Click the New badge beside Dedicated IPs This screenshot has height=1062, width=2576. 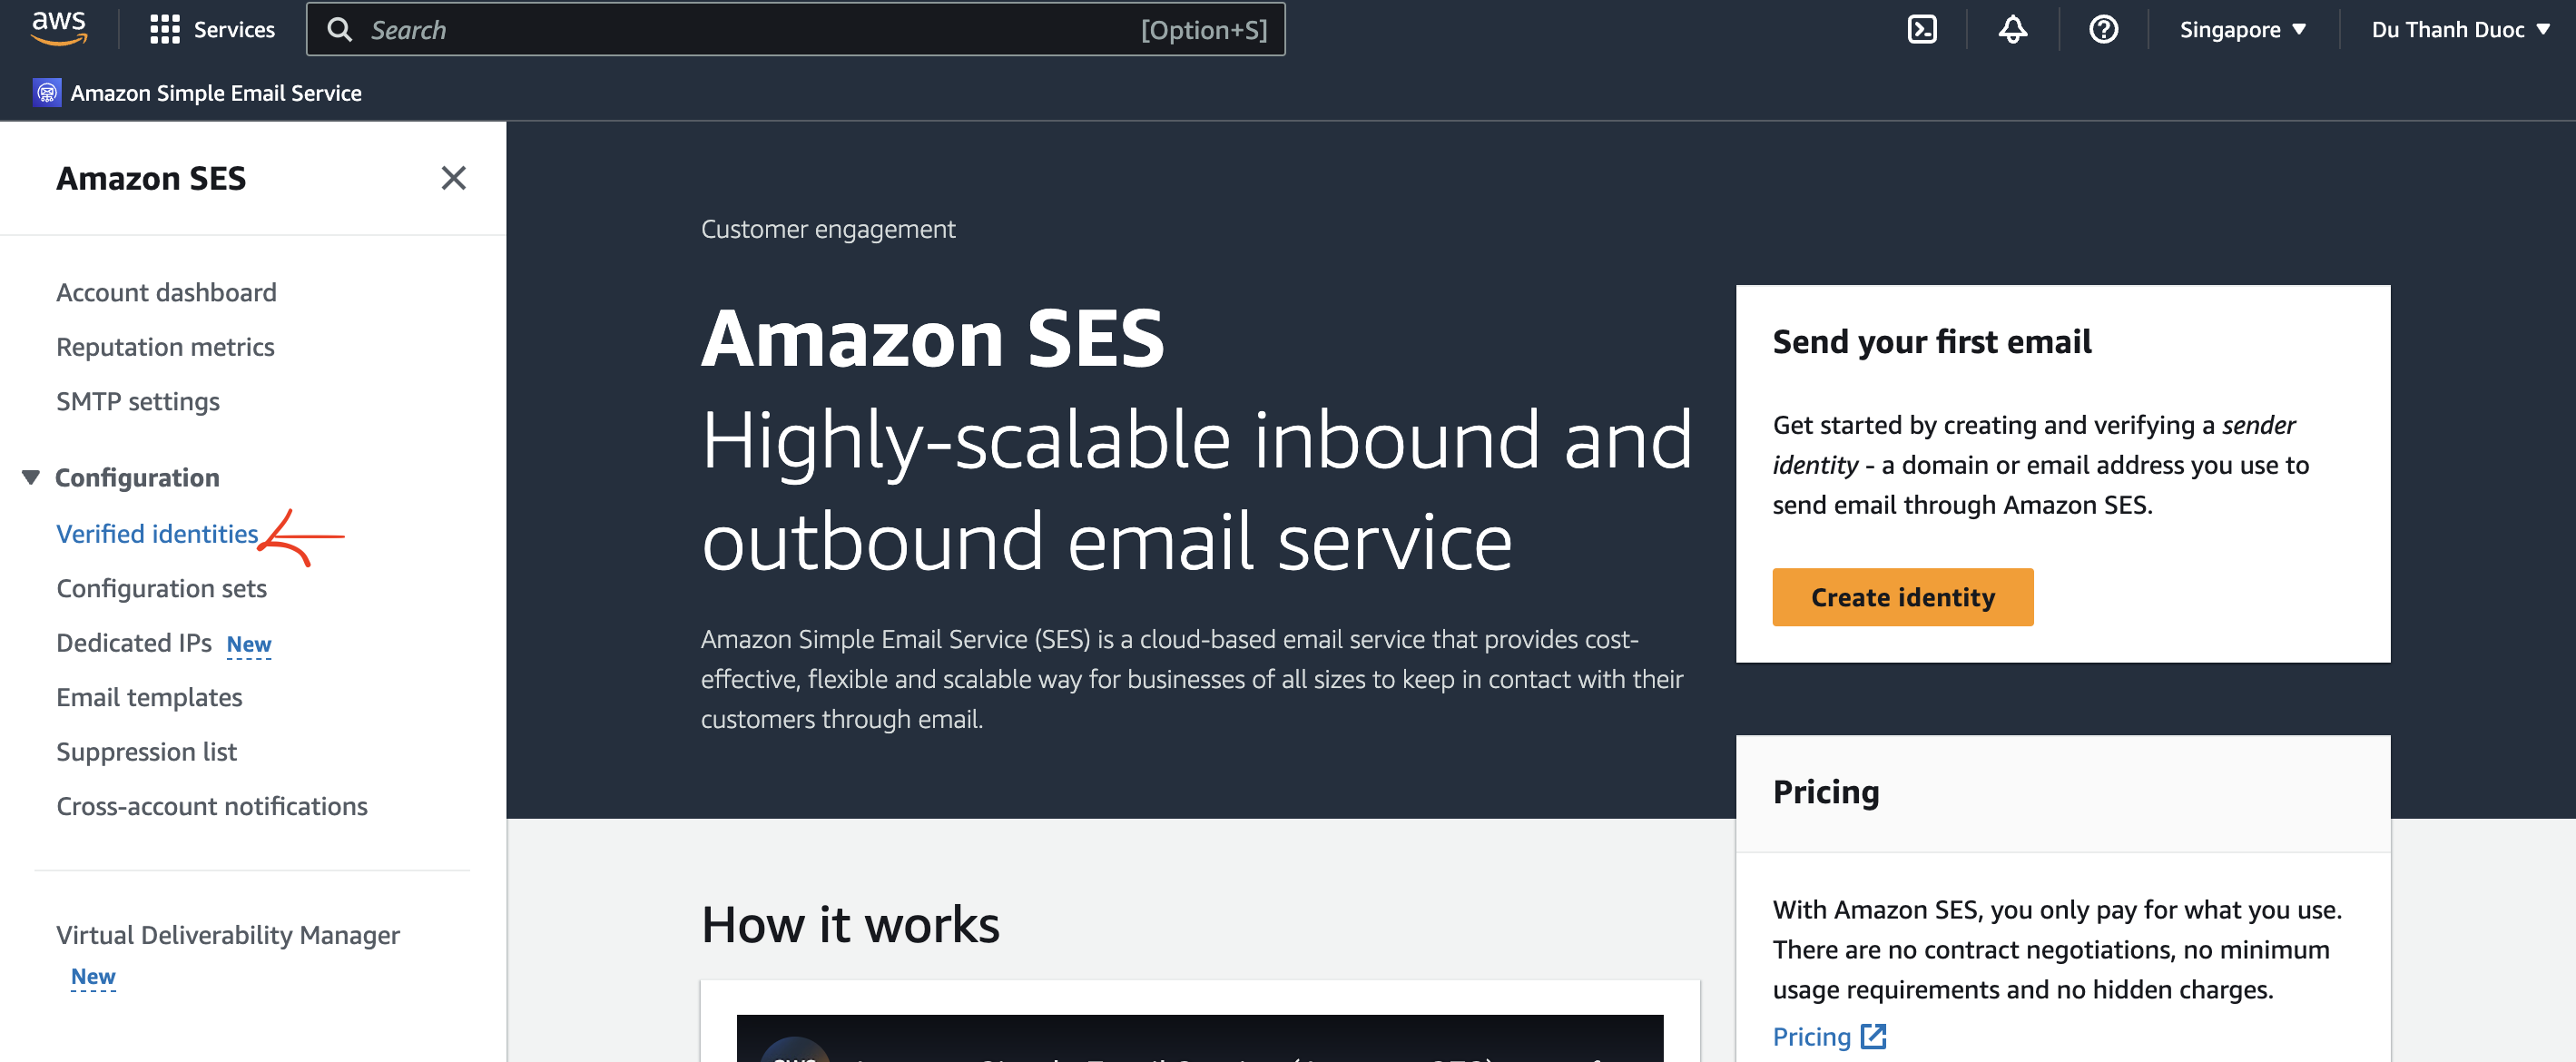click(x=249, y=644)
